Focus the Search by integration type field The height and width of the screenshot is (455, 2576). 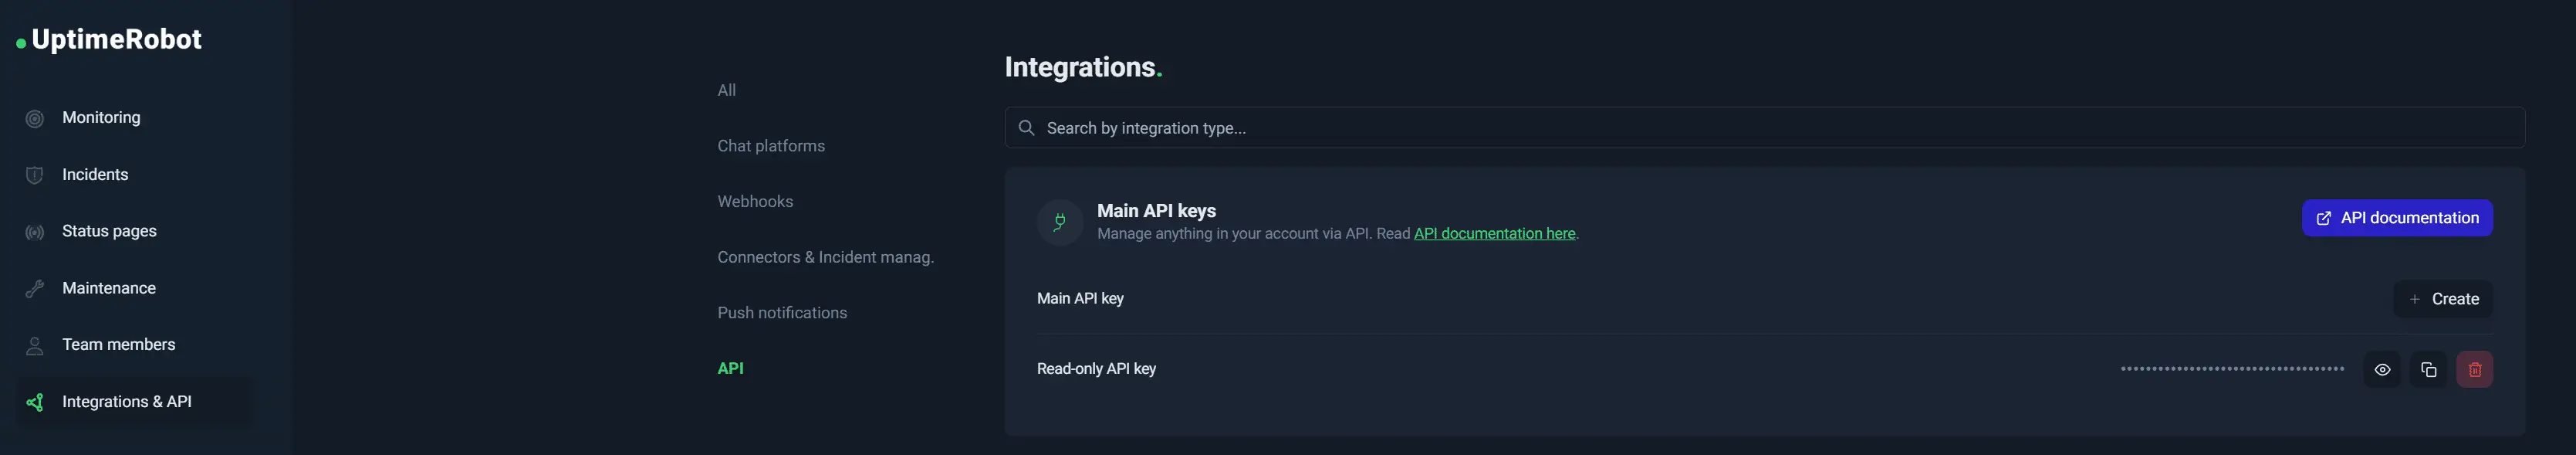[x=1764, y=128]
